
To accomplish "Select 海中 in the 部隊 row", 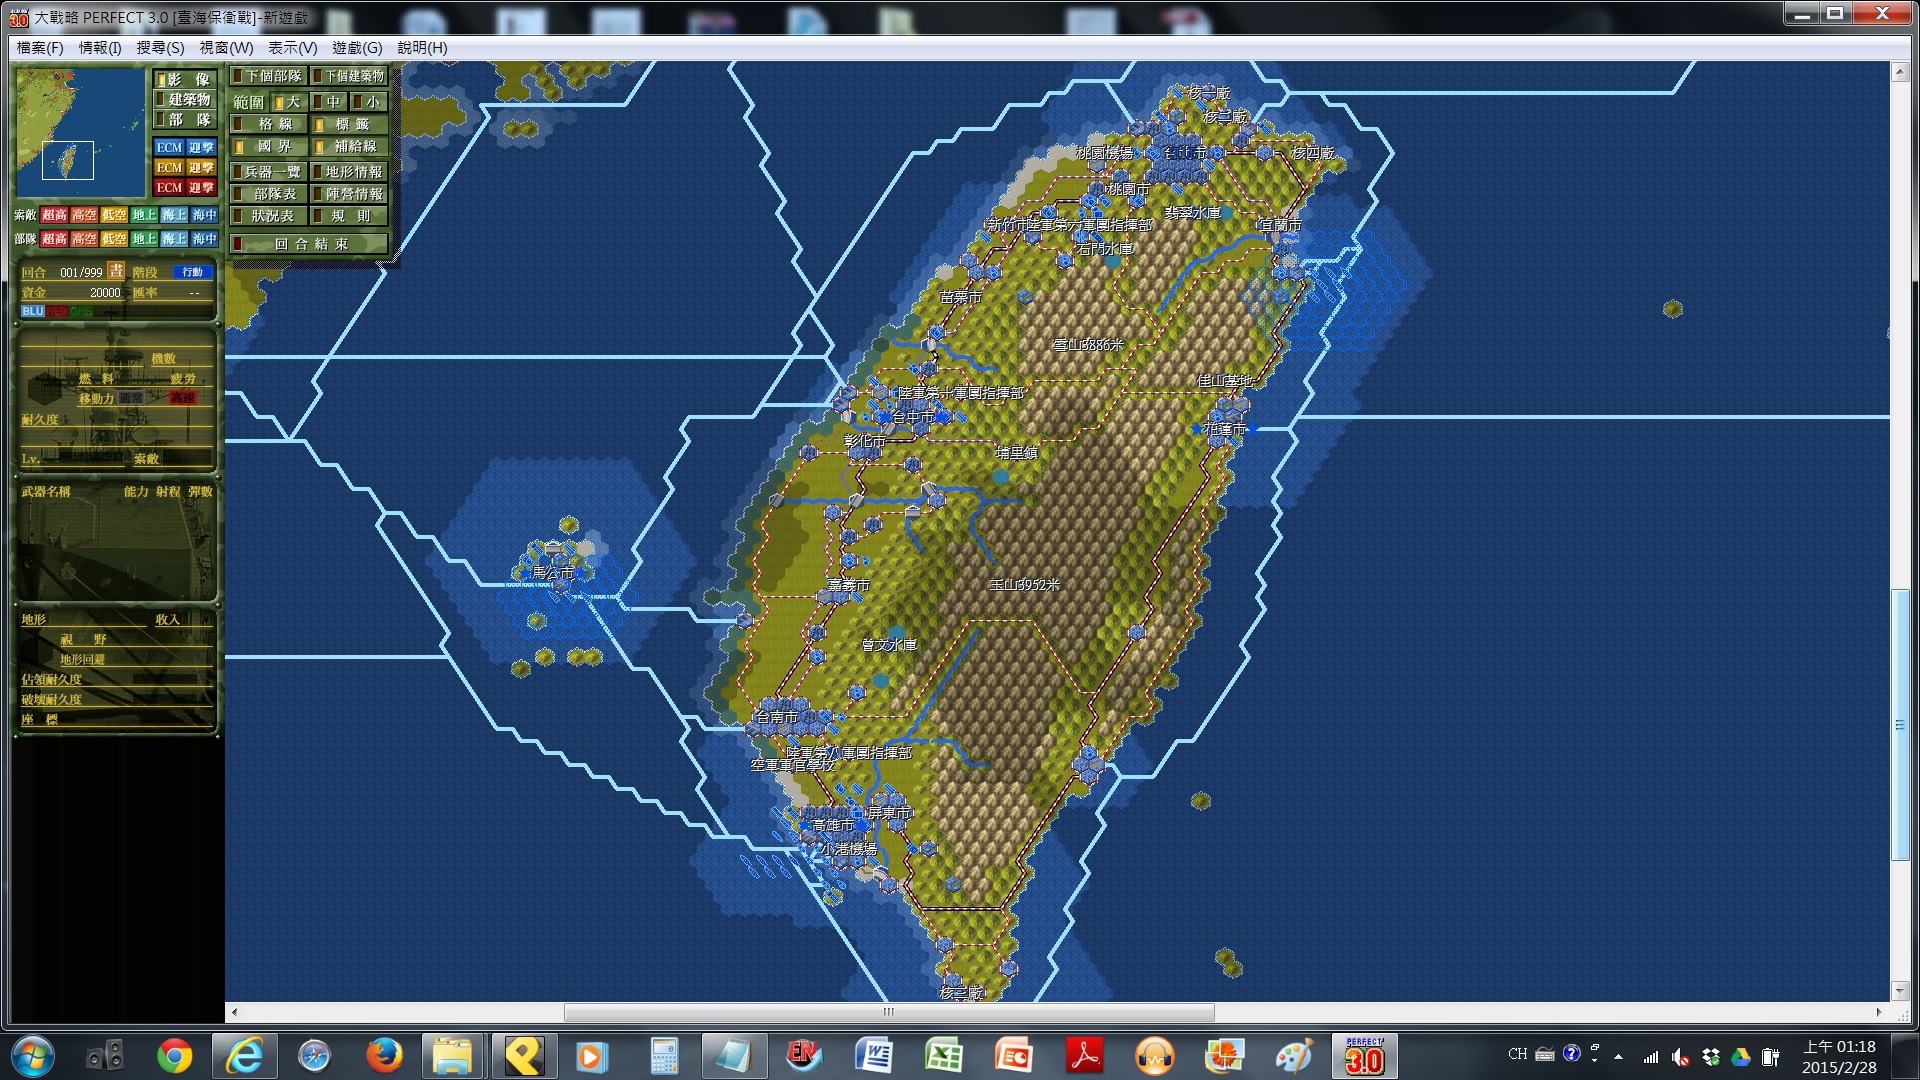I will 204,239.
